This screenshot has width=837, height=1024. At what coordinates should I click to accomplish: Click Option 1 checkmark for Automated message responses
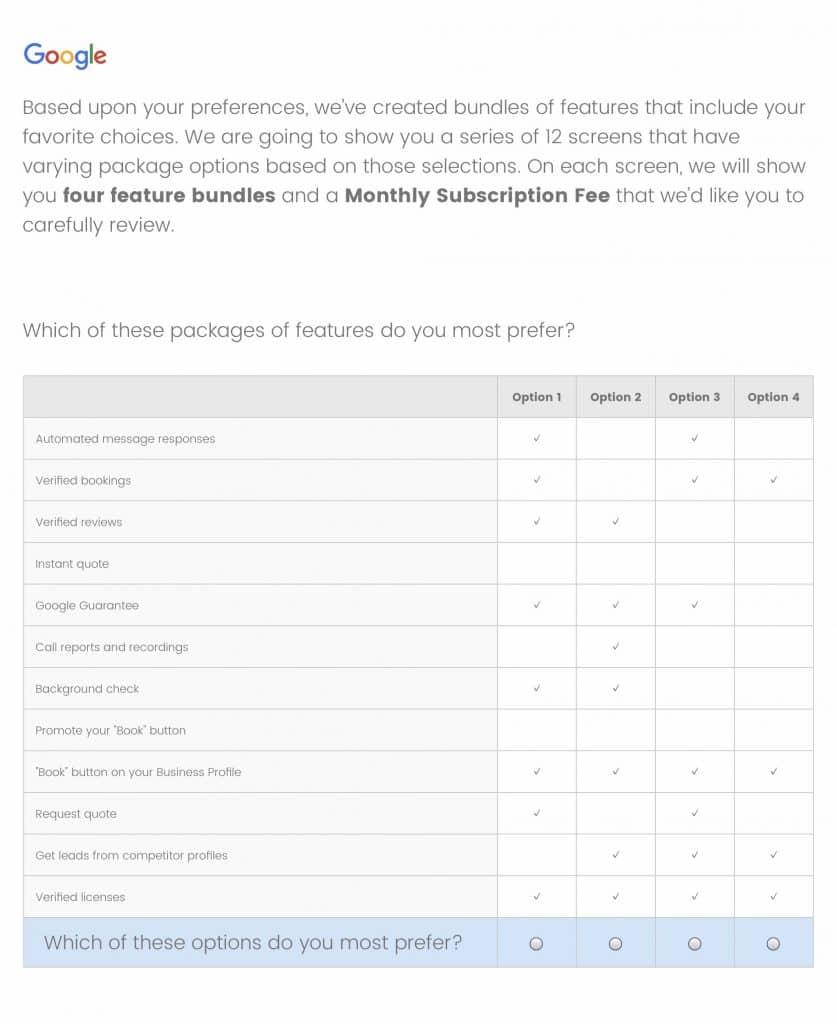537,438
